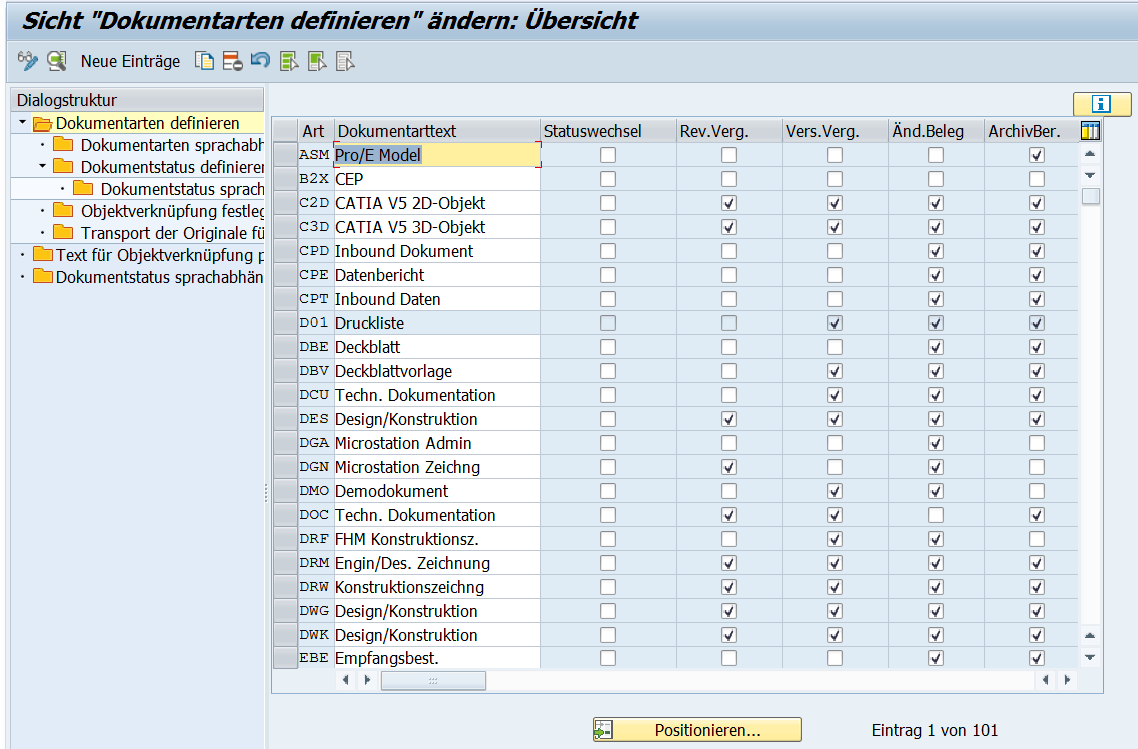Screen dimensions: 1138x749
Task: Click the Deckblattvorlage text cell
Action: [437, 371]
